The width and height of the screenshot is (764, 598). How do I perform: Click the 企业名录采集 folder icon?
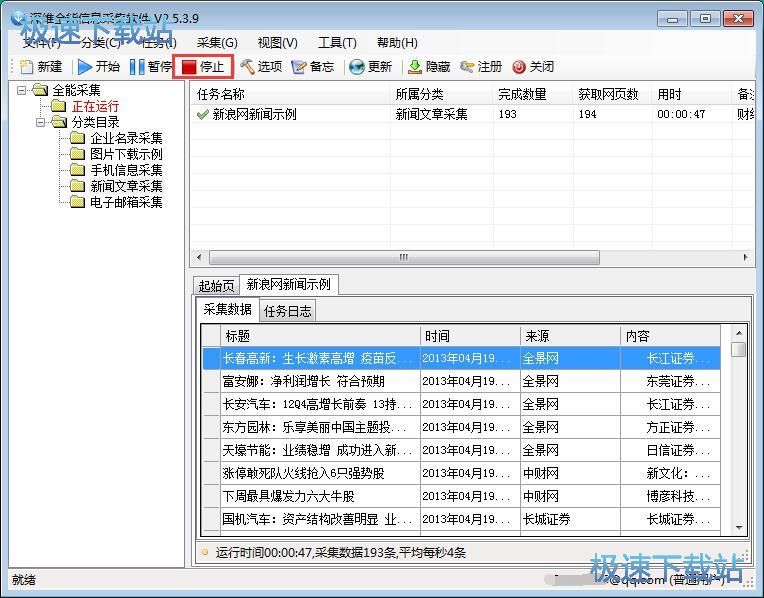click(x=77, y=138)
